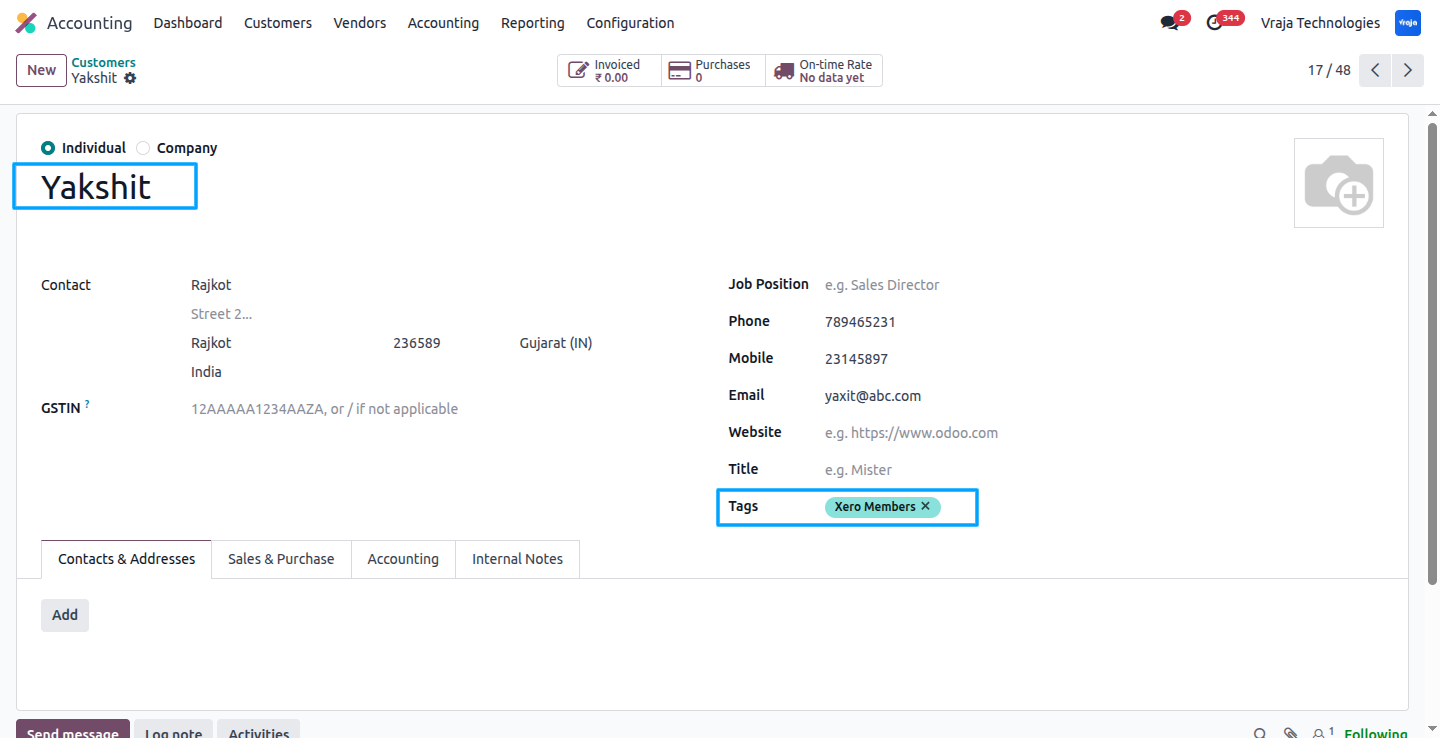
Task: Select the Company radio button
Action: pos(143,148)
